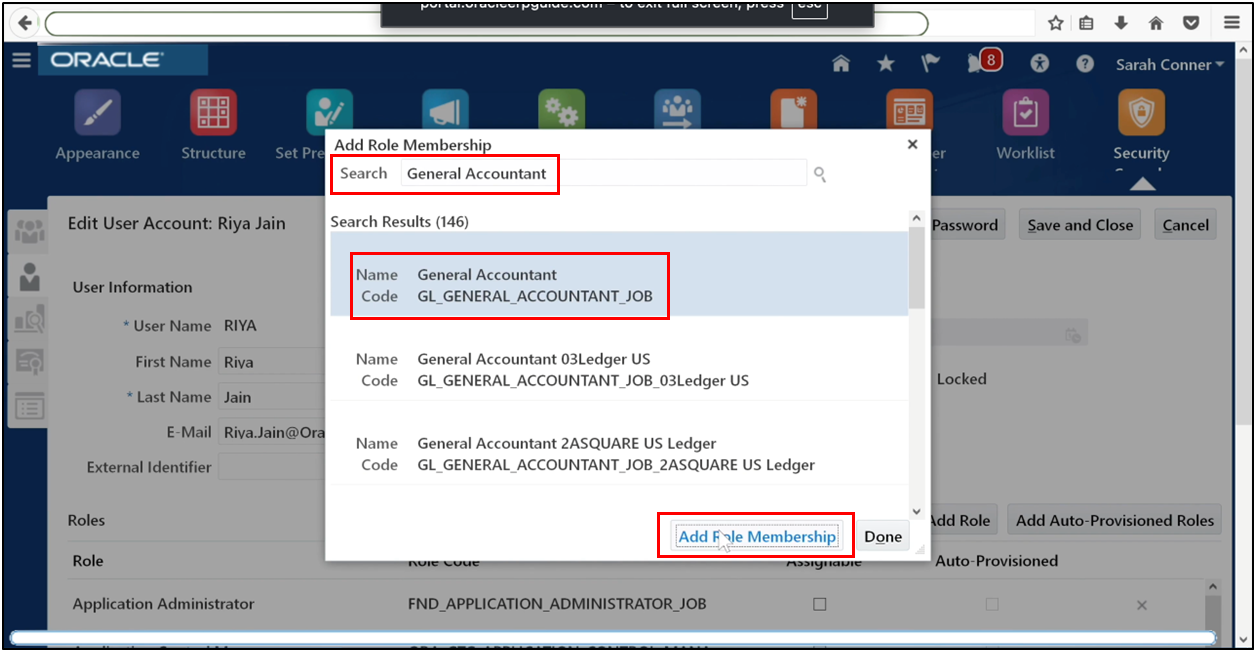Open the Home icon in the banner
This screenshot has width=1256, height=652.
(841, 62)
